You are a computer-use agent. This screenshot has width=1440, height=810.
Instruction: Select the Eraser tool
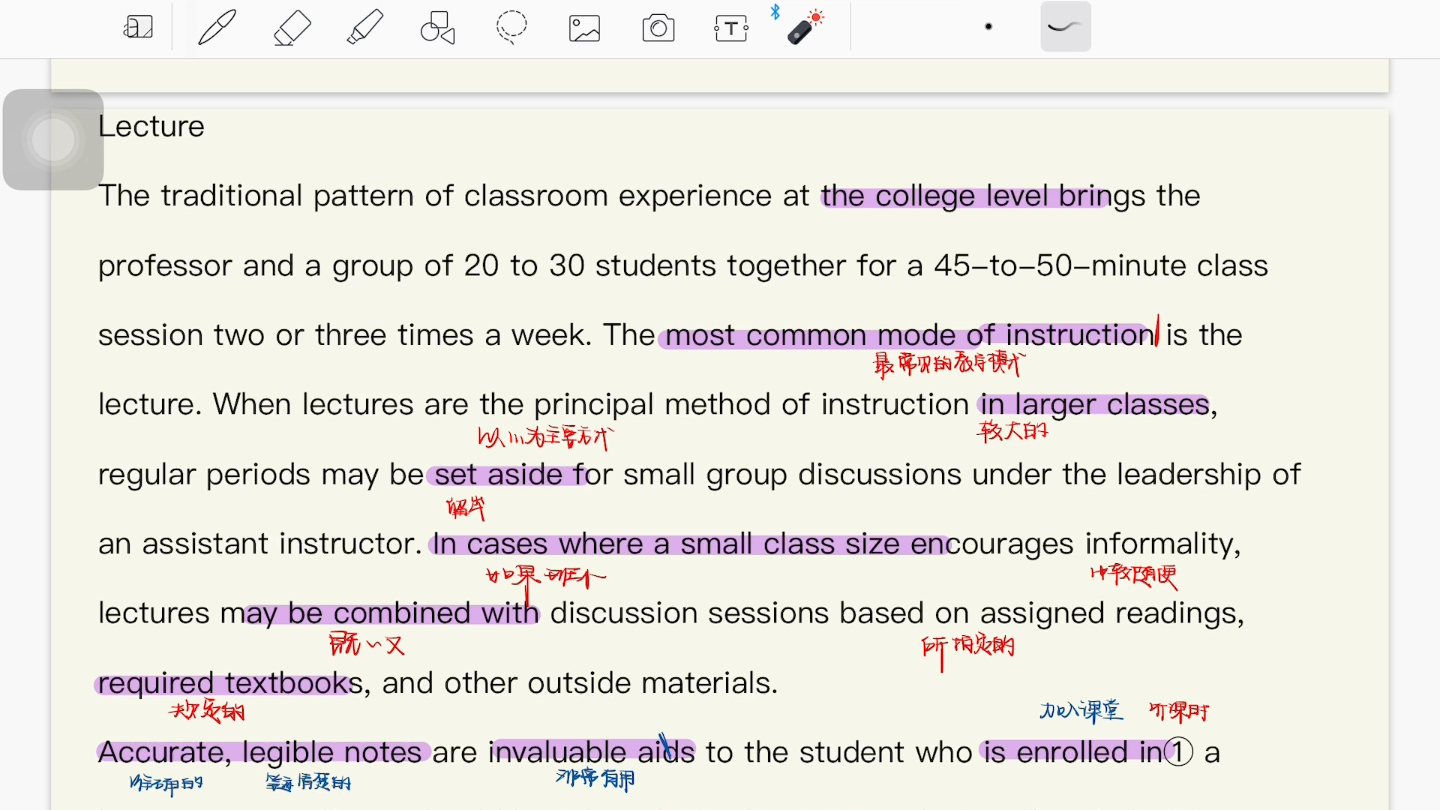point(292,27)
